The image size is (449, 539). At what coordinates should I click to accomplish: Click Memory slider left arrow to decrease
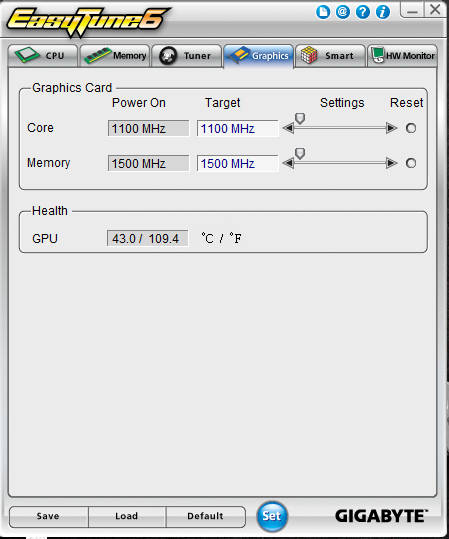click(288, 163)
